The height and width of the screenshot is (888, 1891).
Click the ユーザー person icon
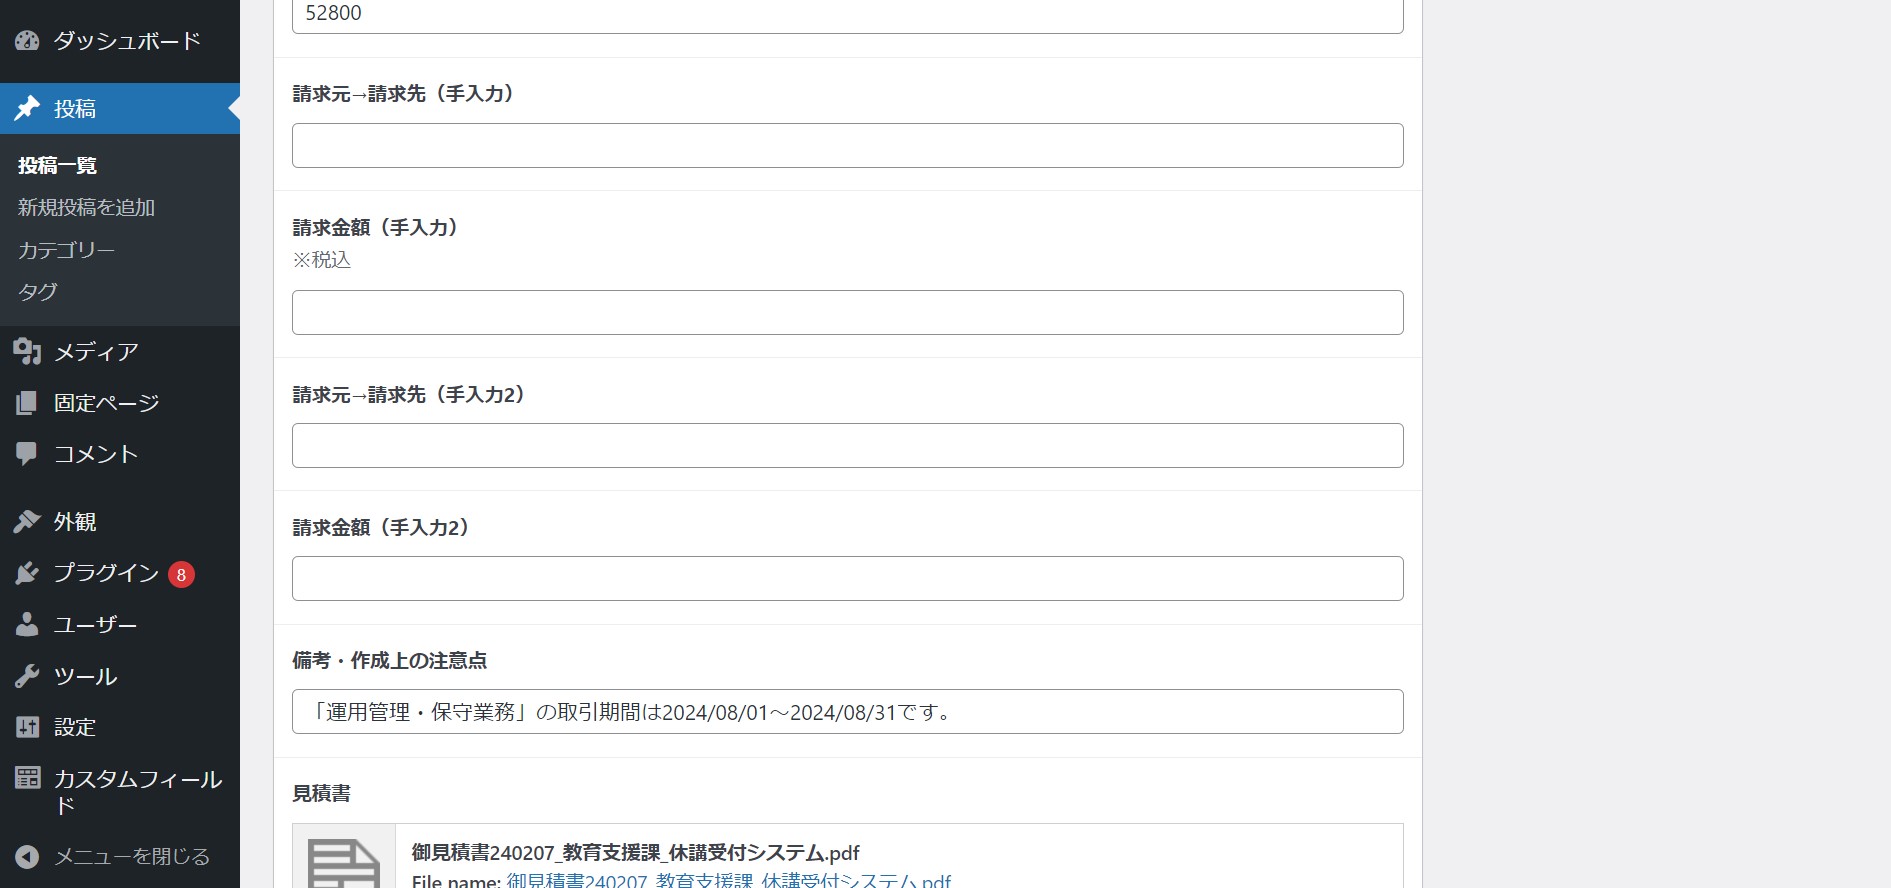pos(27,625)
